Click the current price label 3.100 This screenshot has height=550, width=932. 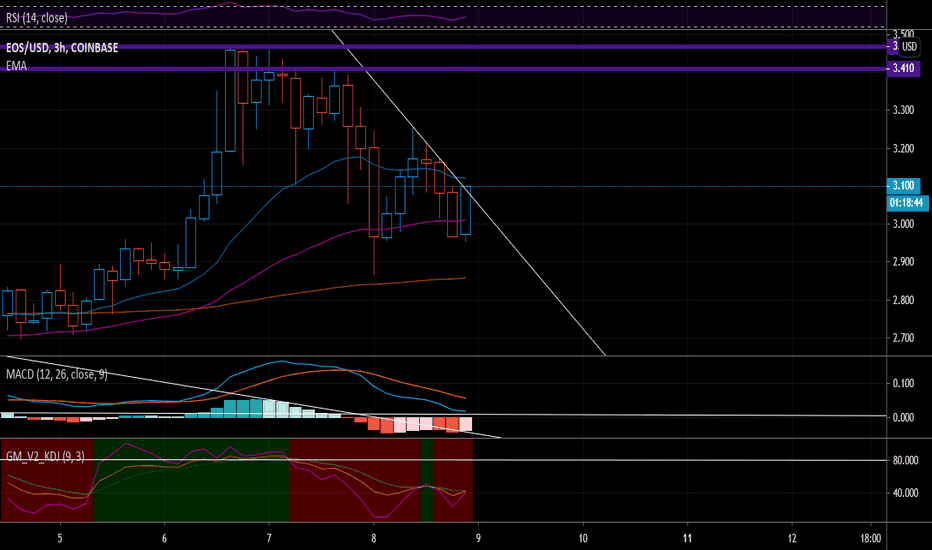click(x=903, y=186)
